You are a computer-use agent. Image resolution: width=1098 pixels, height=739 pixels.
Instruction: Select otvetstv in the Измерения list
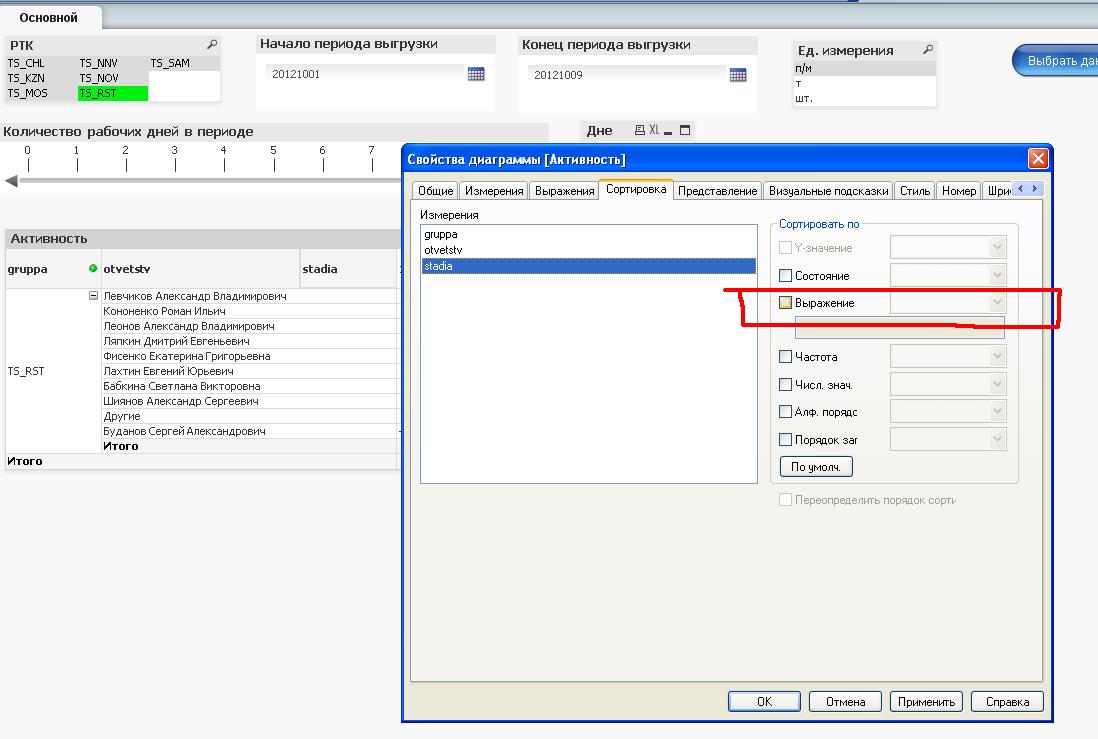click(x=442, y=250)
